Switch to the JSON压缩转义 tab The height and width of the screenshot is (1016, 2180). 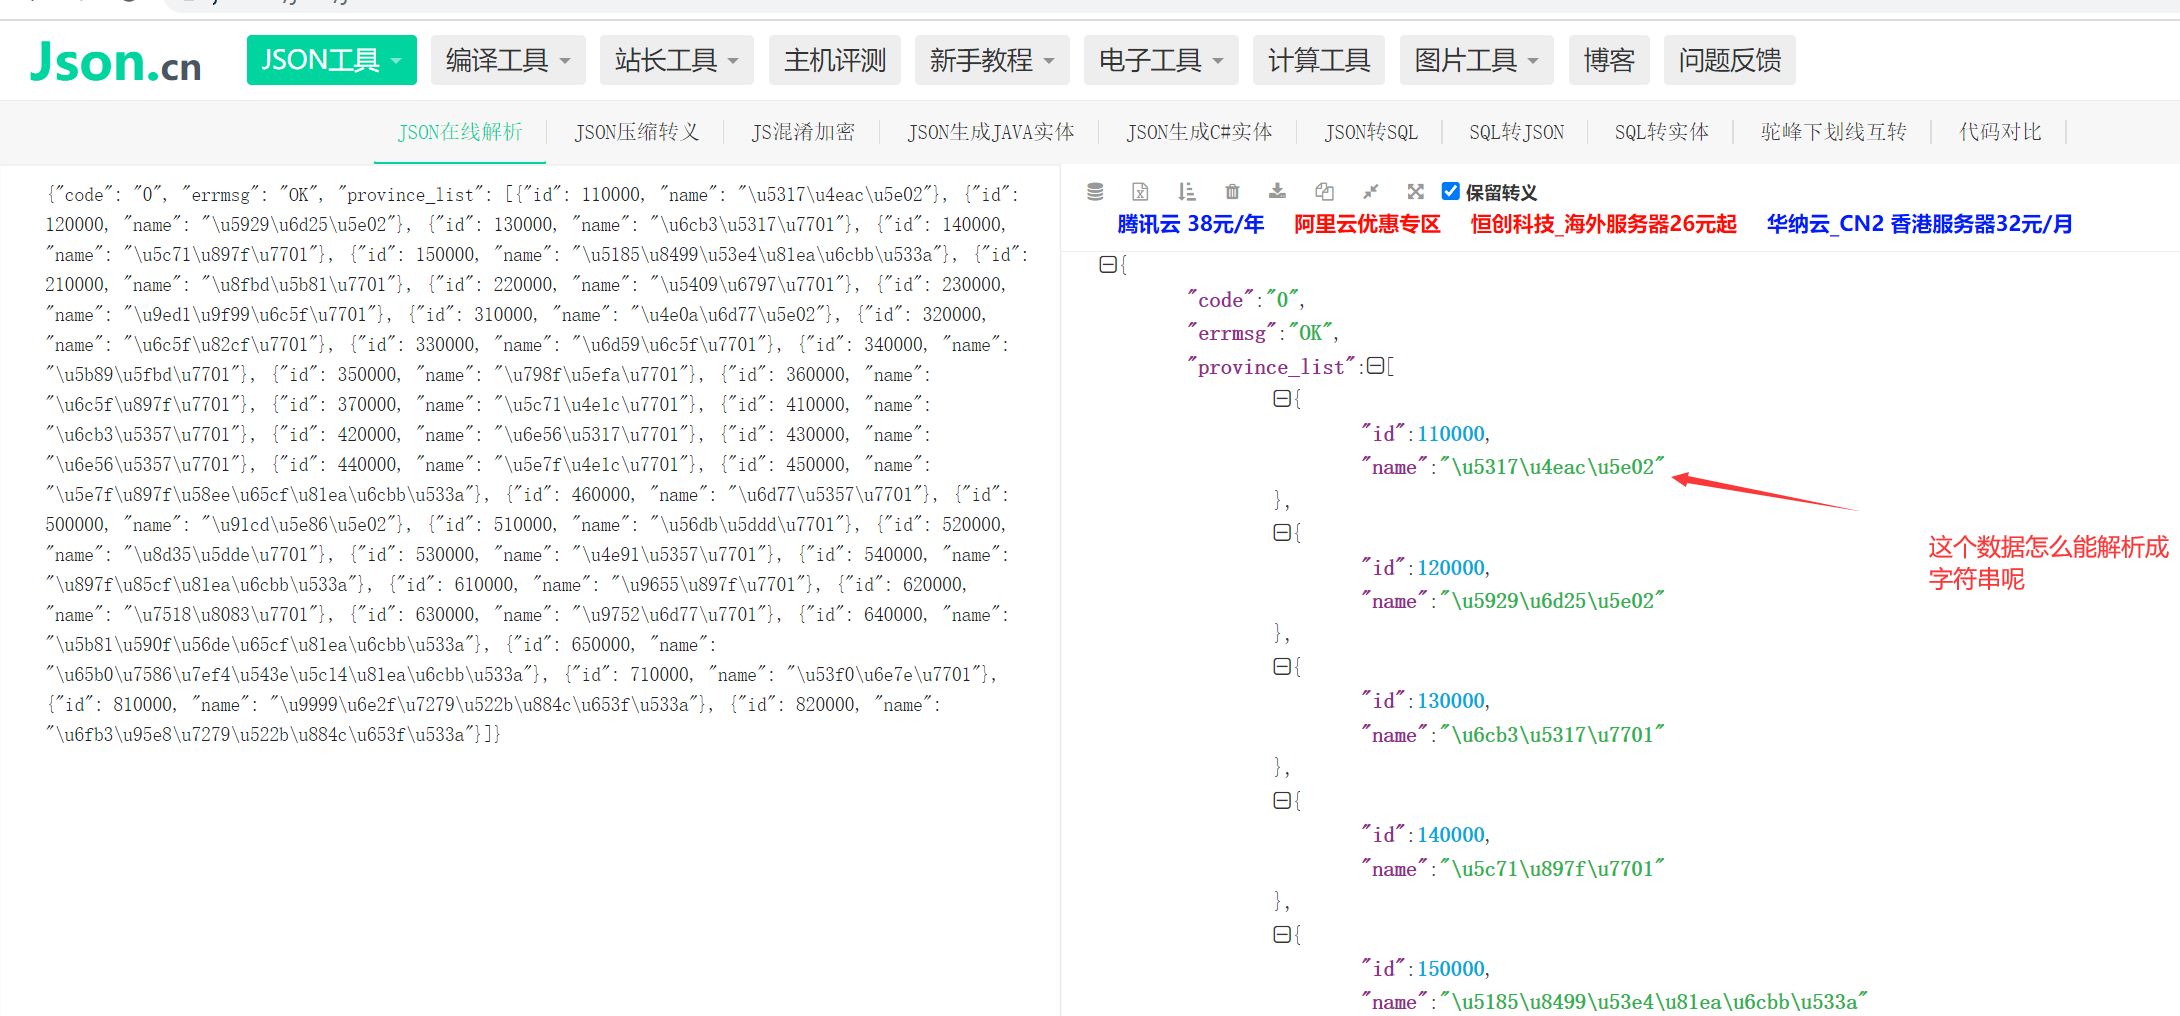pyautogui.click(x=636, y=132)
